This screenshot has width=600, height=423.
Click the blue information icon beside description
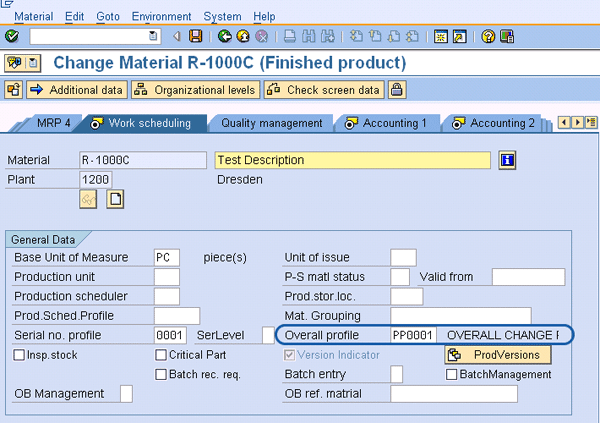[507, 160]
